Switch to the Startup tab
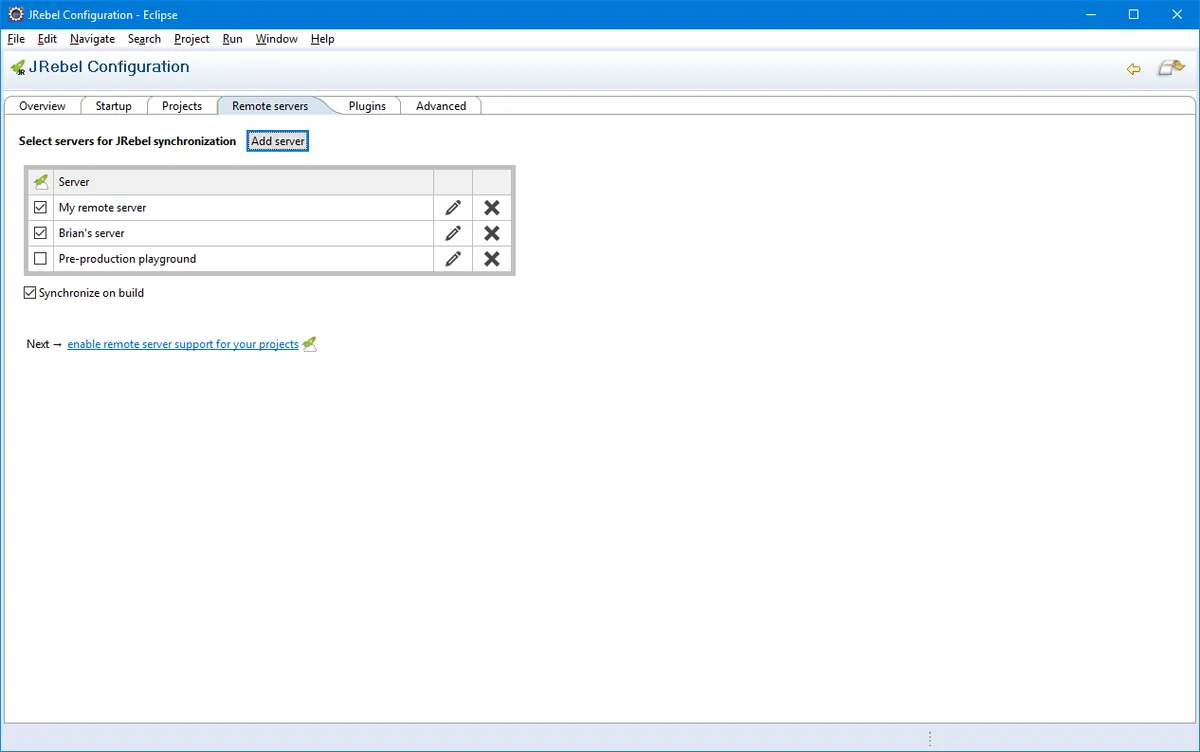The width and height of the screenshot is (1200, 752). coord(113,106)
